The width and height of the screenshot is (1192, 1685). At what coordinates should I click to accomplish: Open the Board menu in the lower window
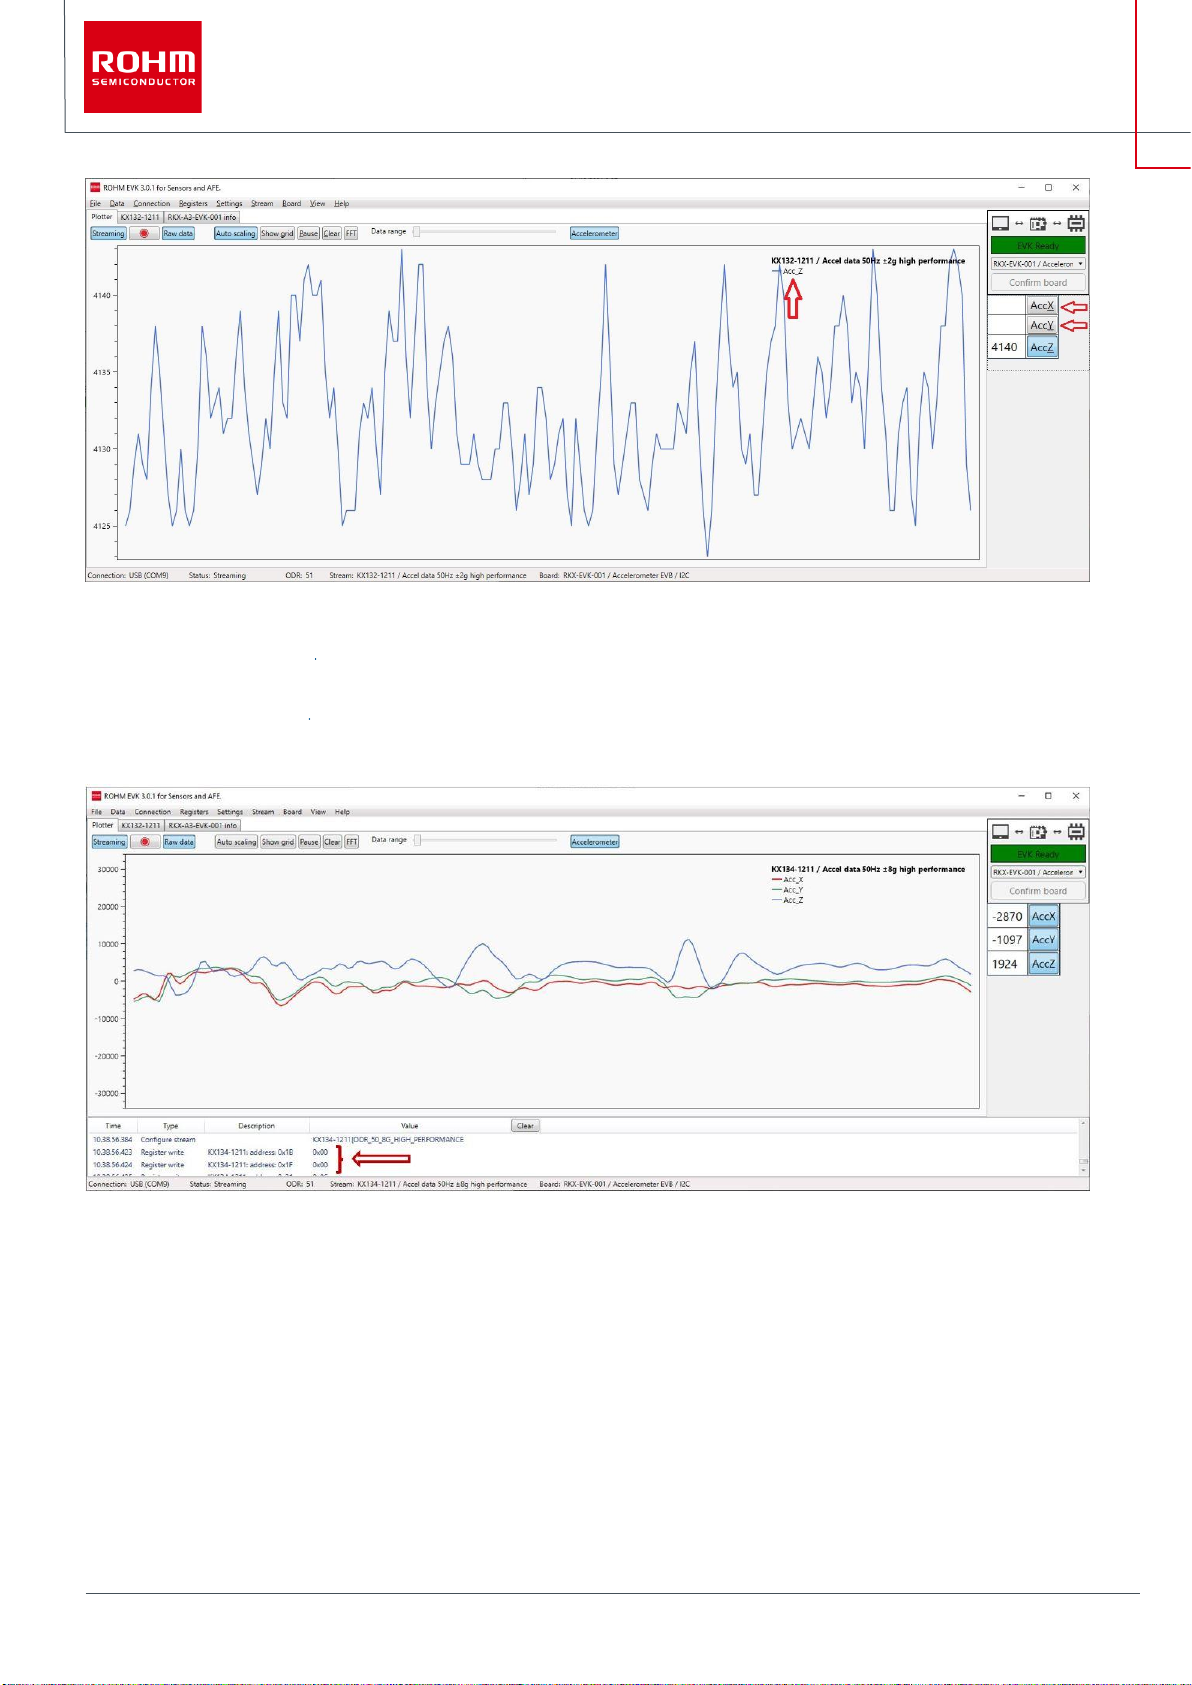coord(292,812)
